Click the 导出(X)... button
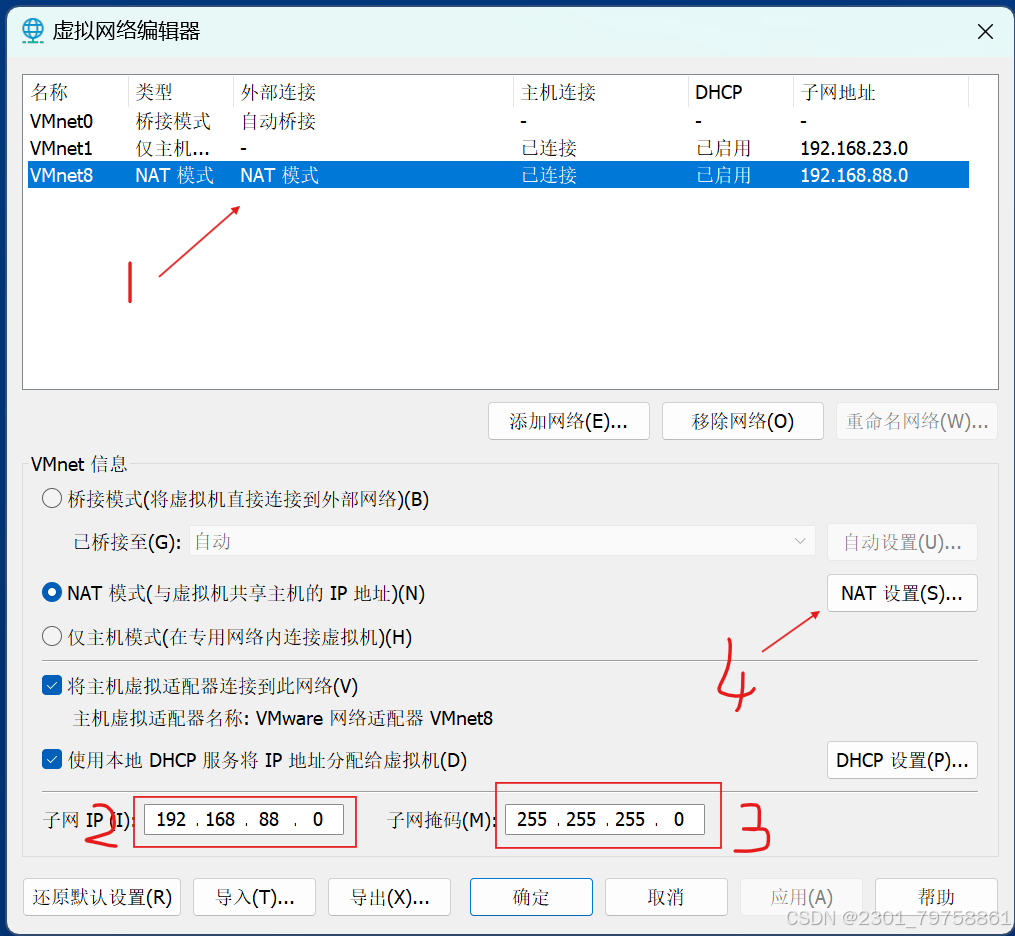Viewport: 1015px width, 936px height. (389, 897)
